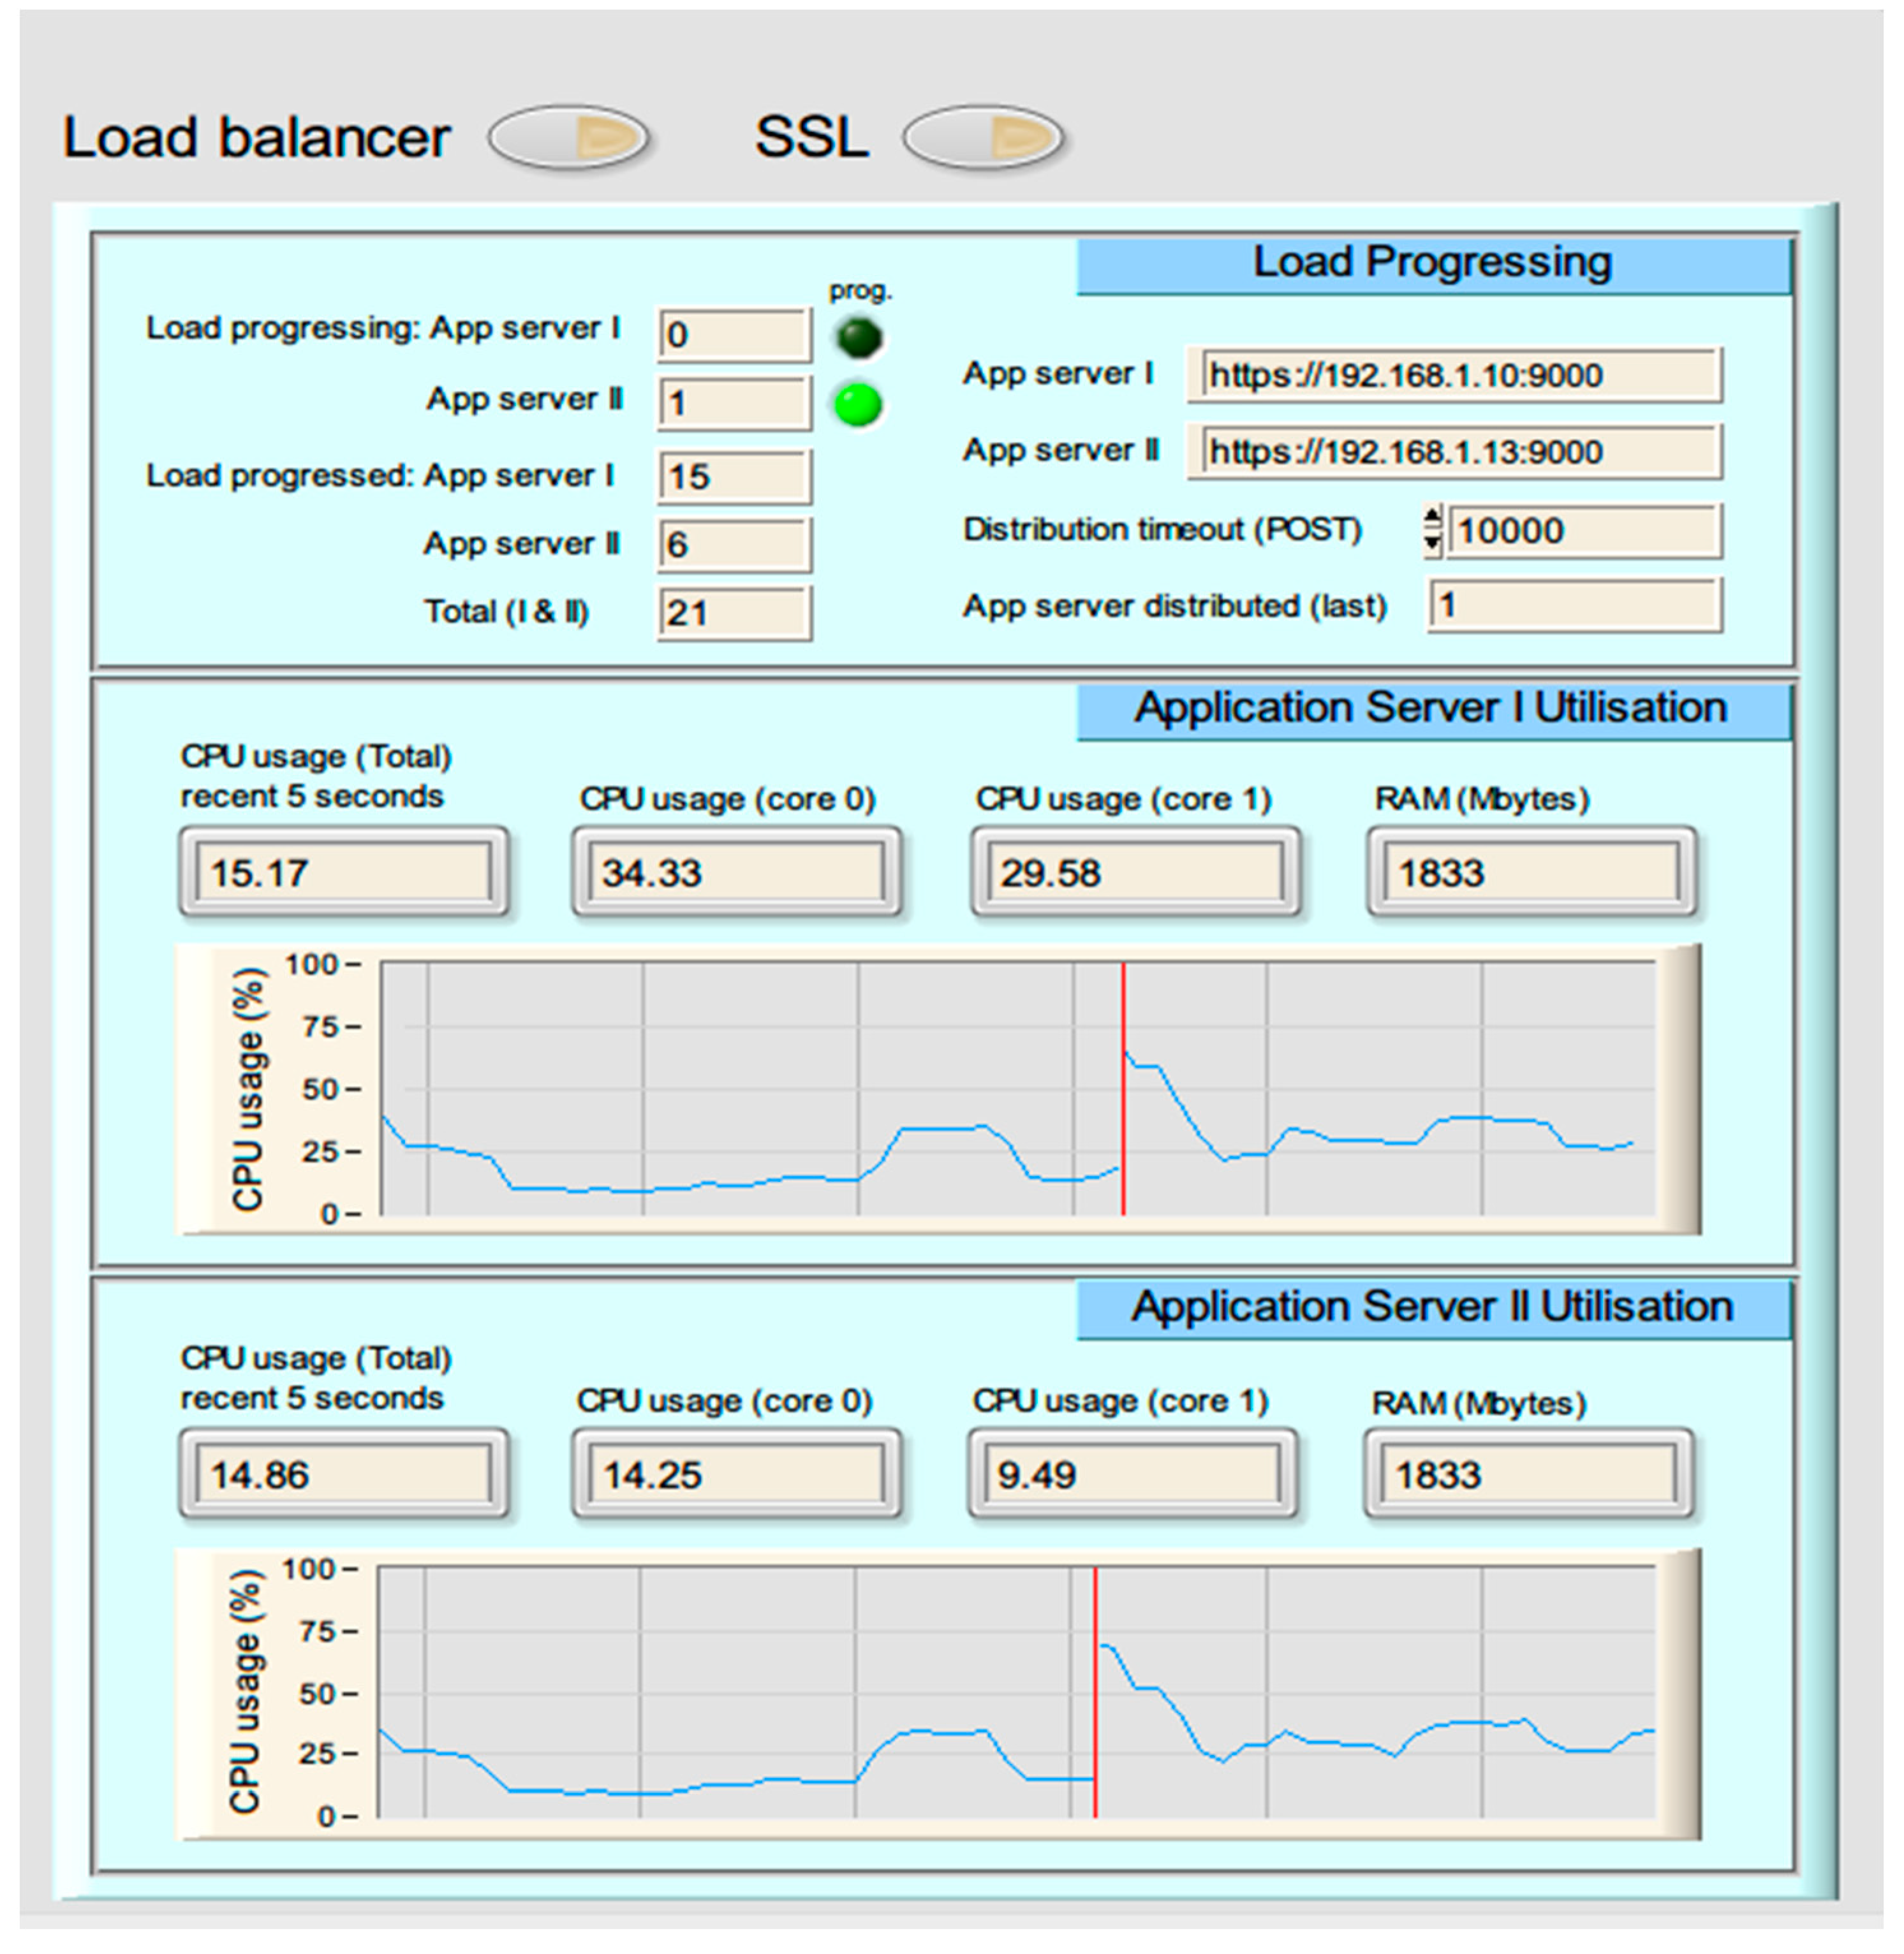Click Load progressed App server I value 15
This screenshot has width=1904, height=1954.
[734, 477]
